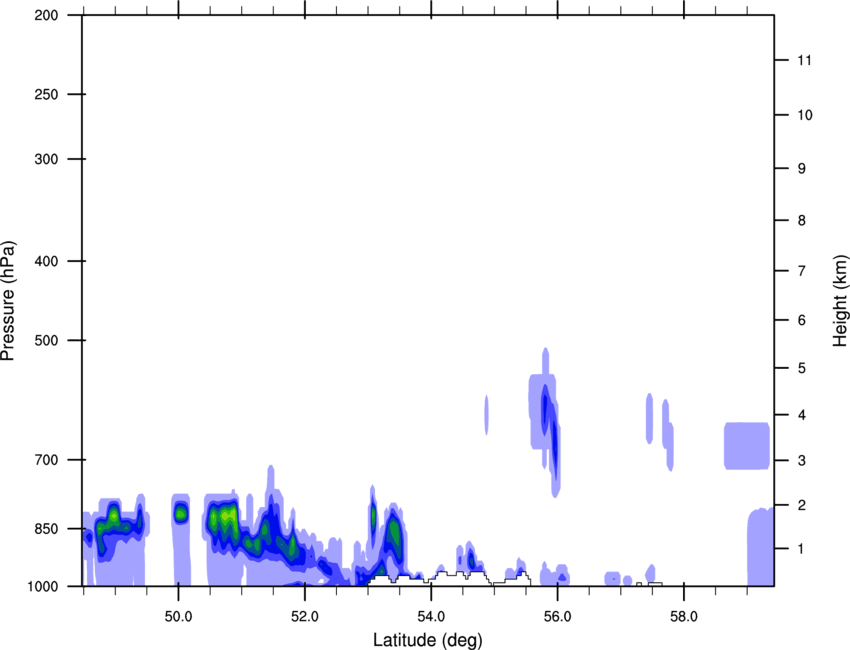Screen dimensions: 850x650
Task: Click the 6 km height label
Action: click(x=802, y=320)
